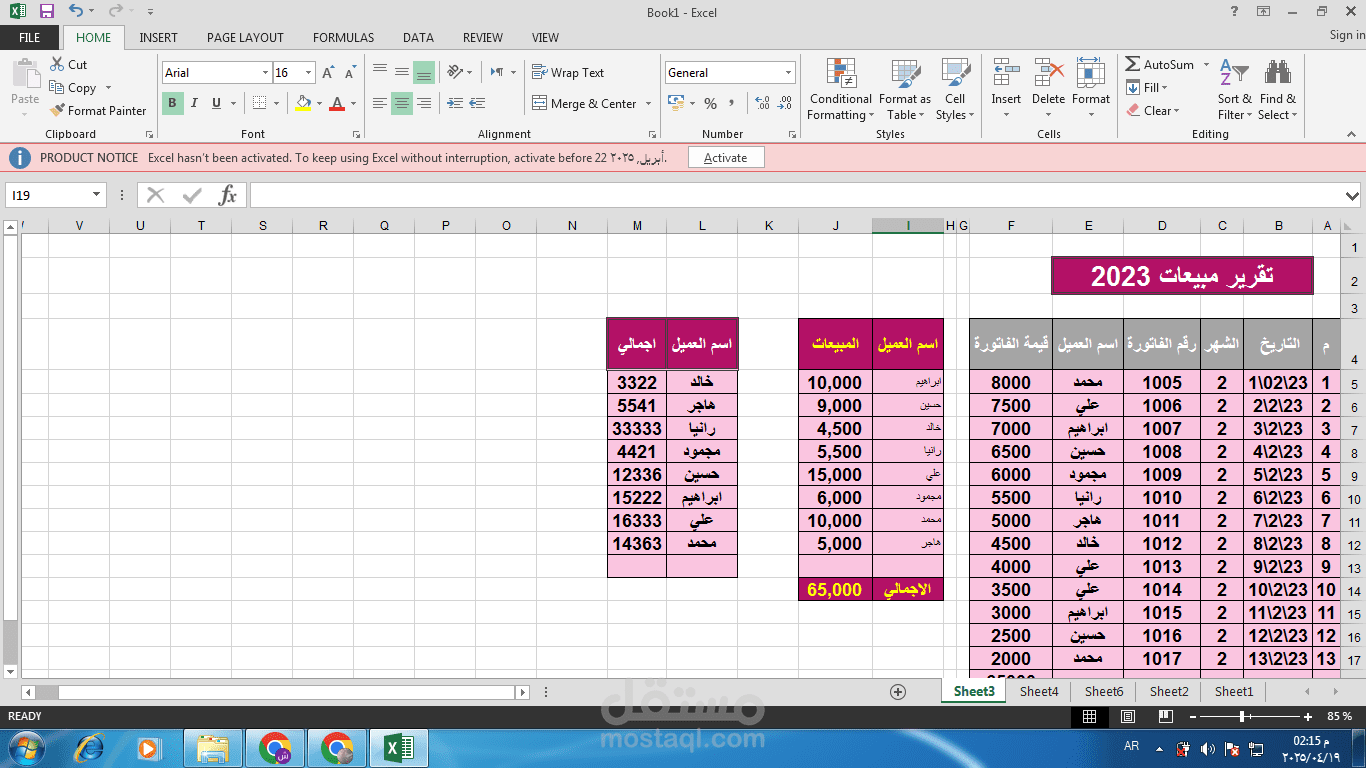Open the Clear dropdown
Viewport: 1366px width, 768px height.
(1153, 111)
